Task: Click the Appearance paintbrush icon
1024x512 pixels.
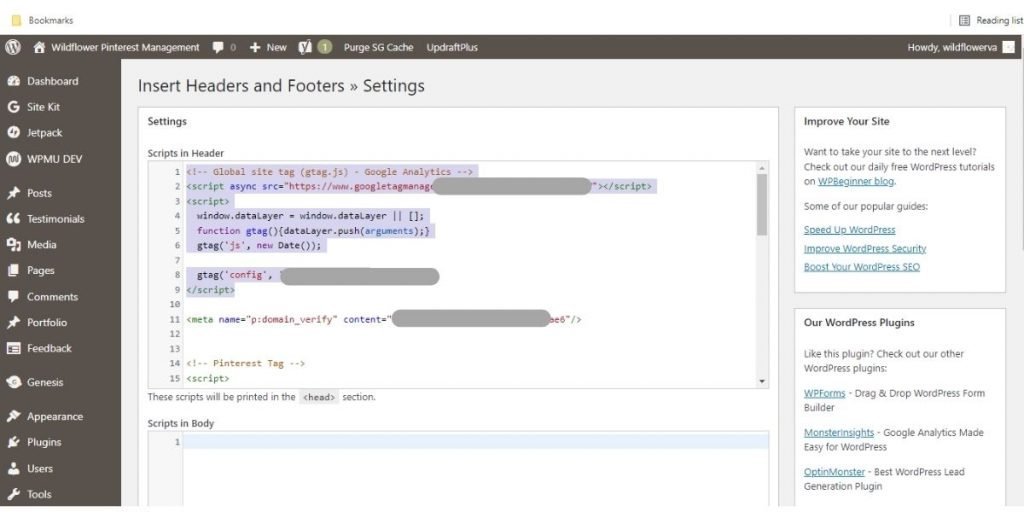Action: [x=13, y=417]
